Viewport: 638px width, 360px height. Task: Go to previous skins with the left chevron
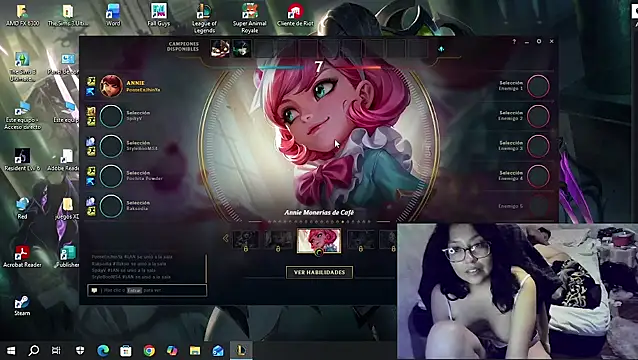pos(225,238)
